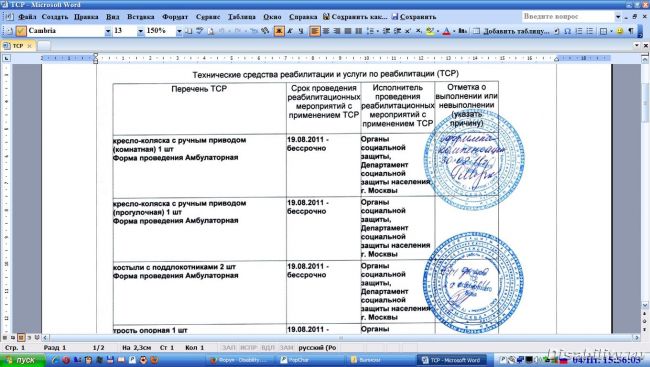Click the center alignment icon

326,31
